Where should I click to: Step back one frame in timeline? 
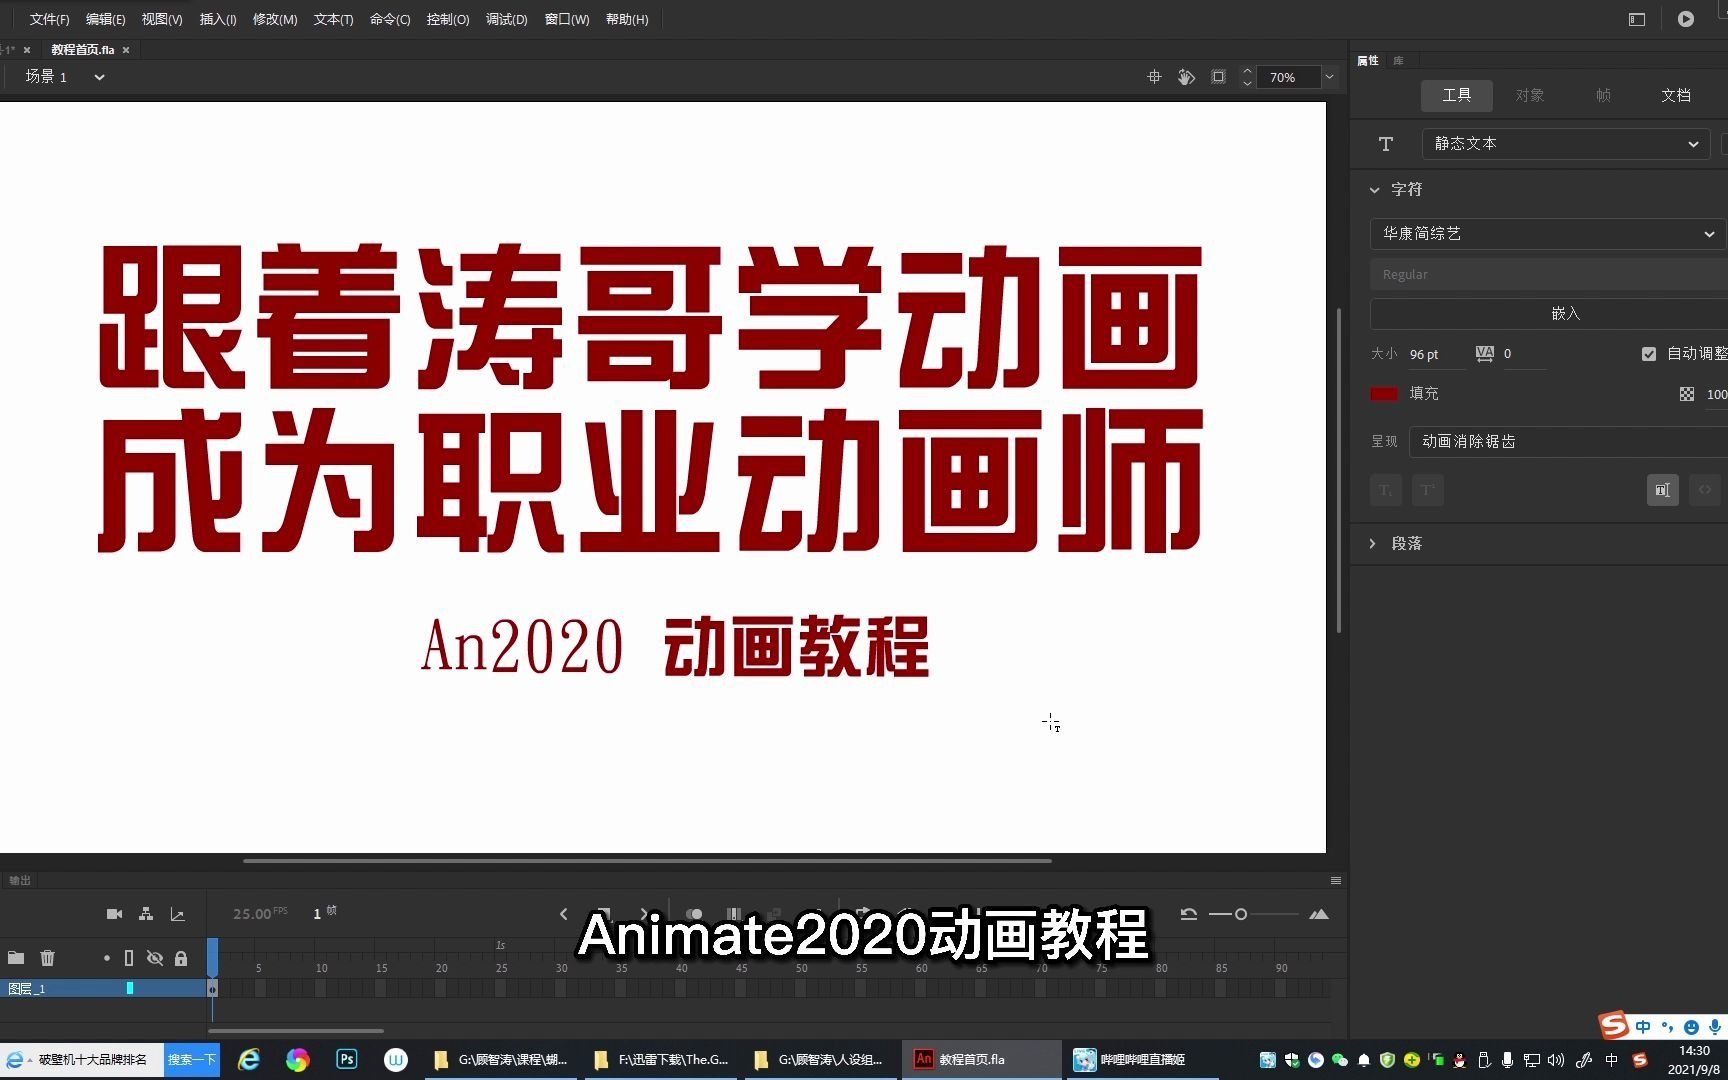(x=564, y=914)
